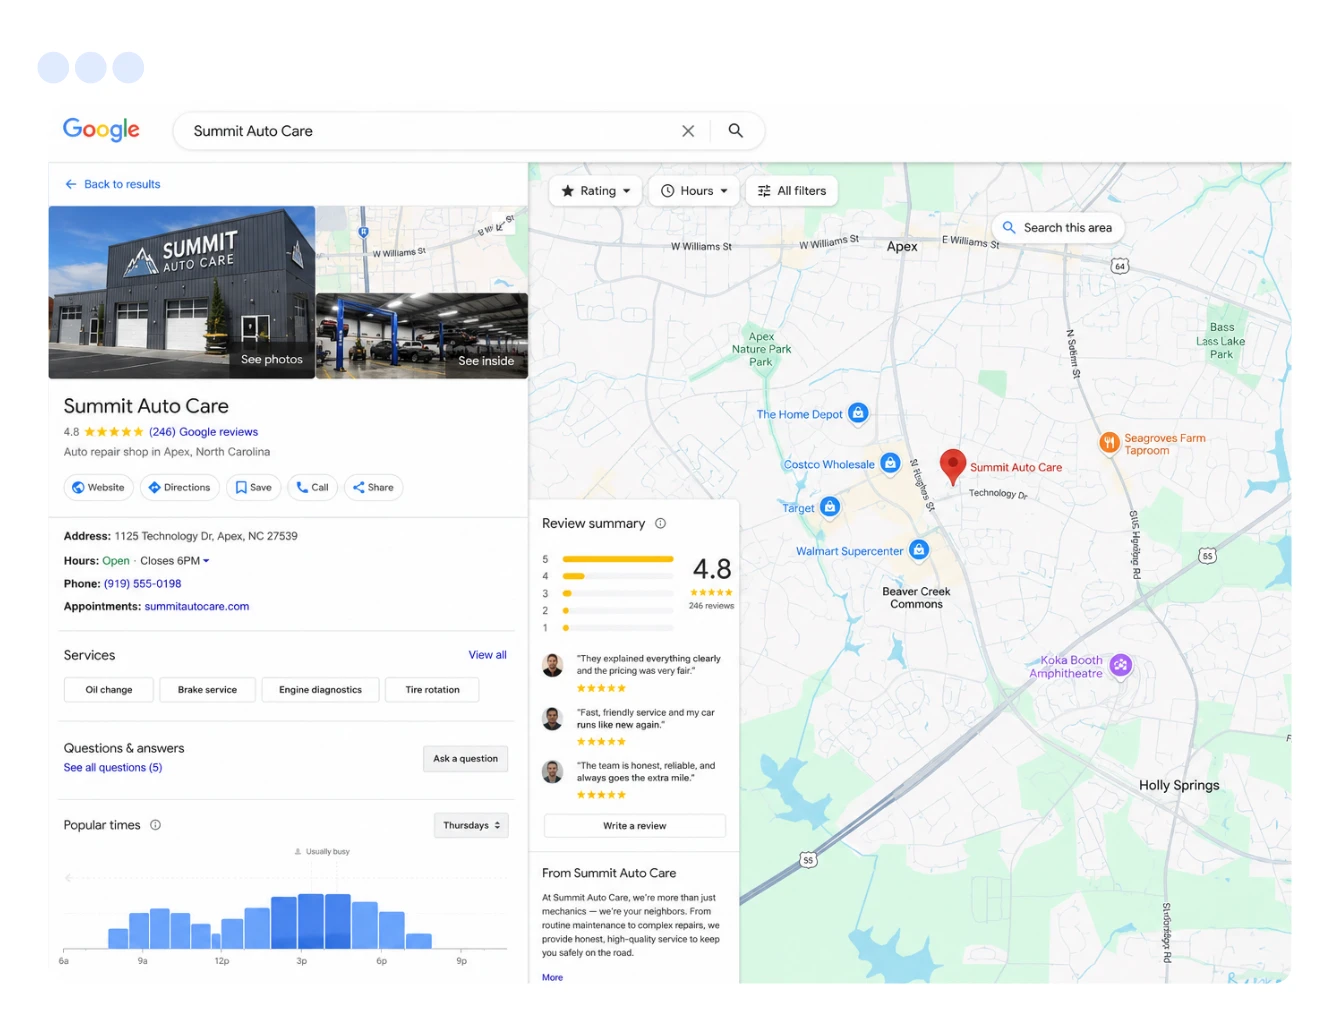This screenshot has width=1340, height=1026.
Task: Click the Google logo
Action: point(101,130)
